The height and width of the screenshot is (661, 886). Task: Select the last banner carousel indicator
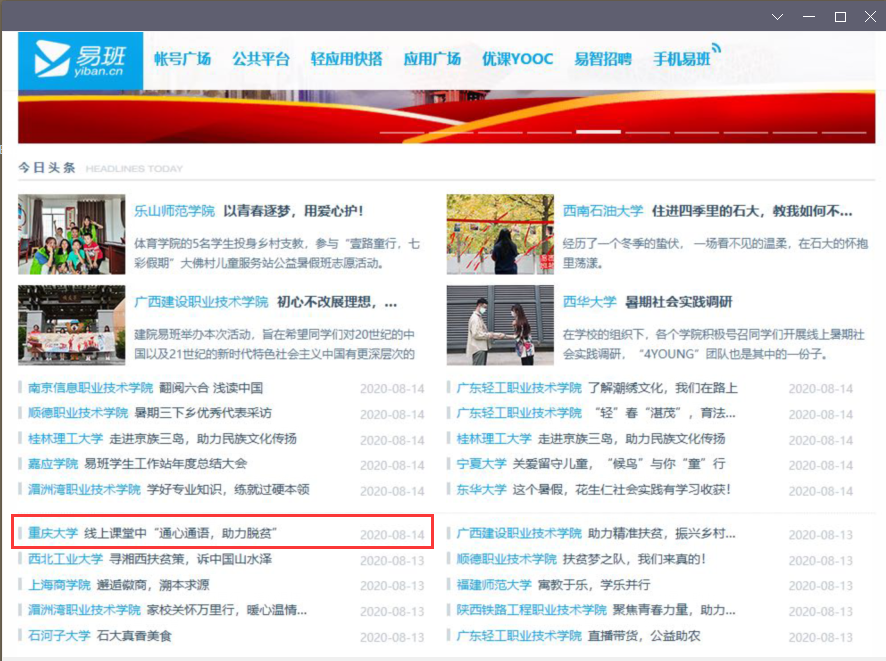click(x=844, y=132)
